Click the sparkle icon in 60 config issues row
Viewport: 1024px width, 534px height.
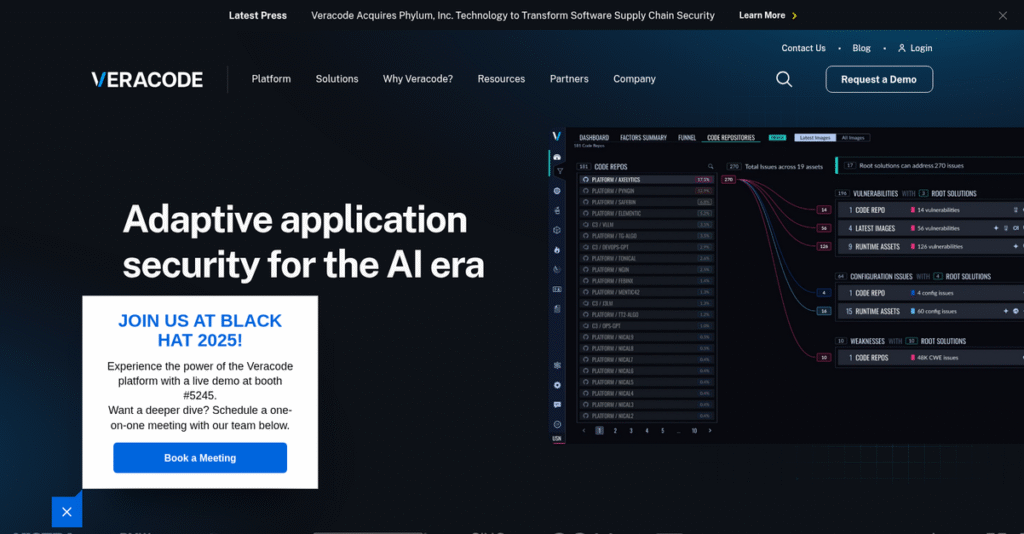tap(1006, 311)
